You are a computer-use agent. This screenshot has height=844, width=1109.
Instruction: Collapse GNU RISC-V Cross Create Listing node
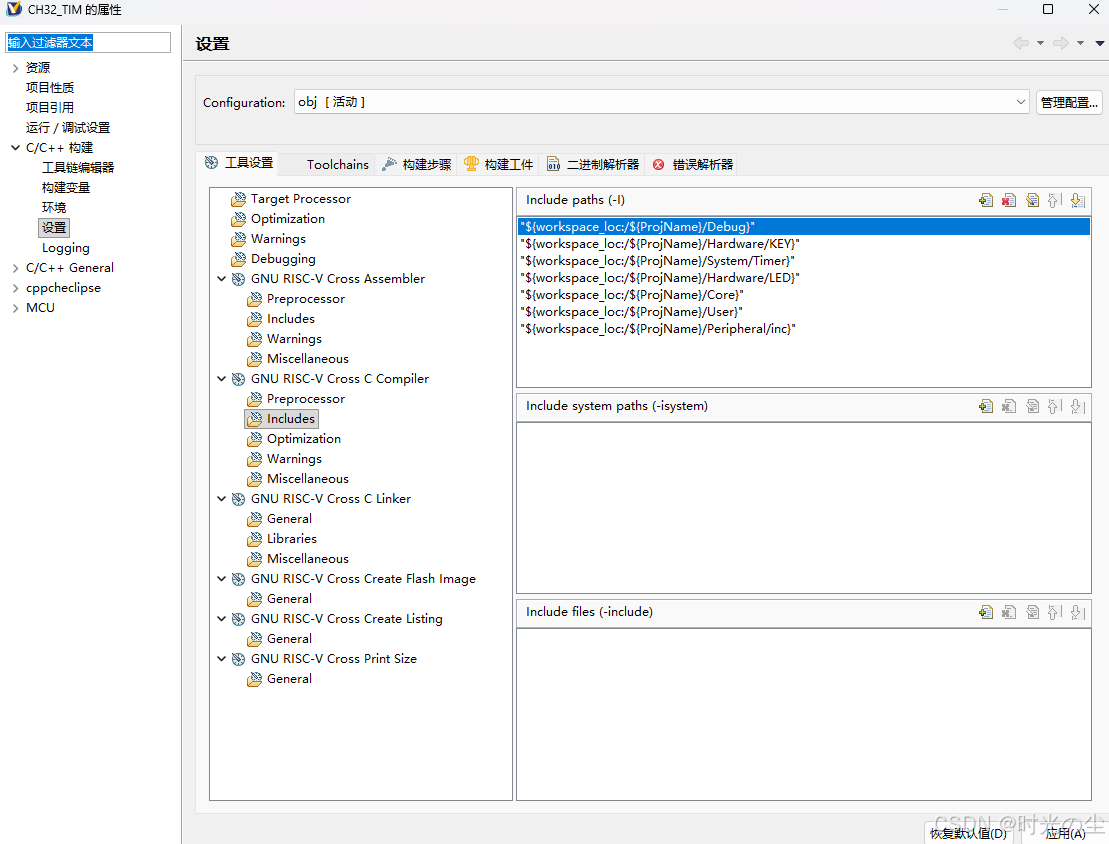(x=221, y=619)
